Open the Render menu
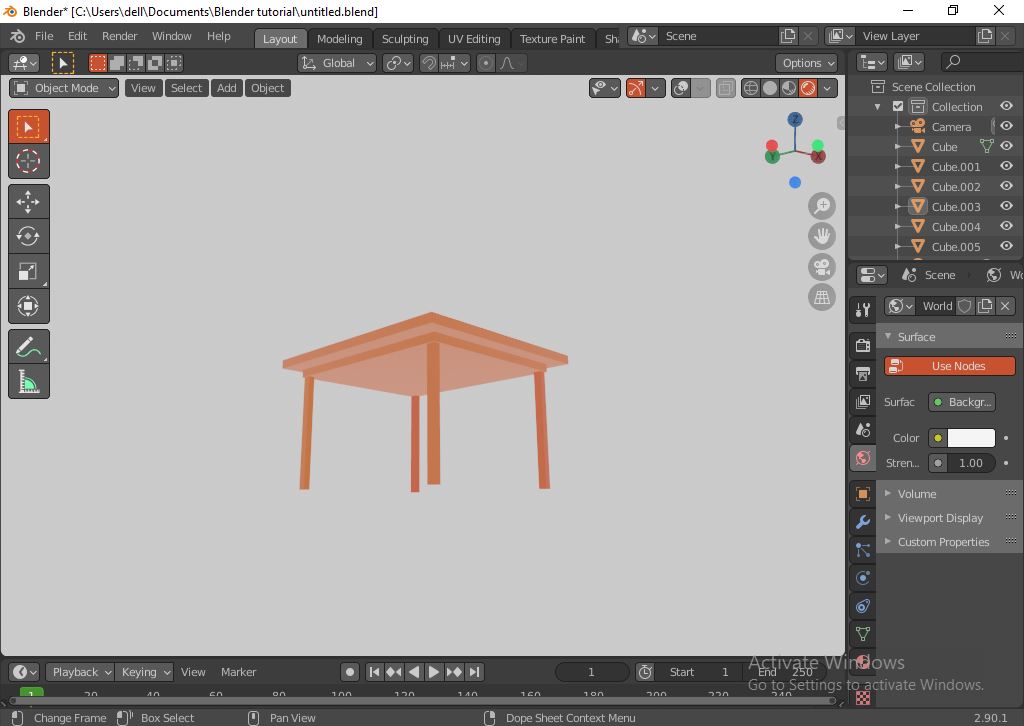 point(119,36)
